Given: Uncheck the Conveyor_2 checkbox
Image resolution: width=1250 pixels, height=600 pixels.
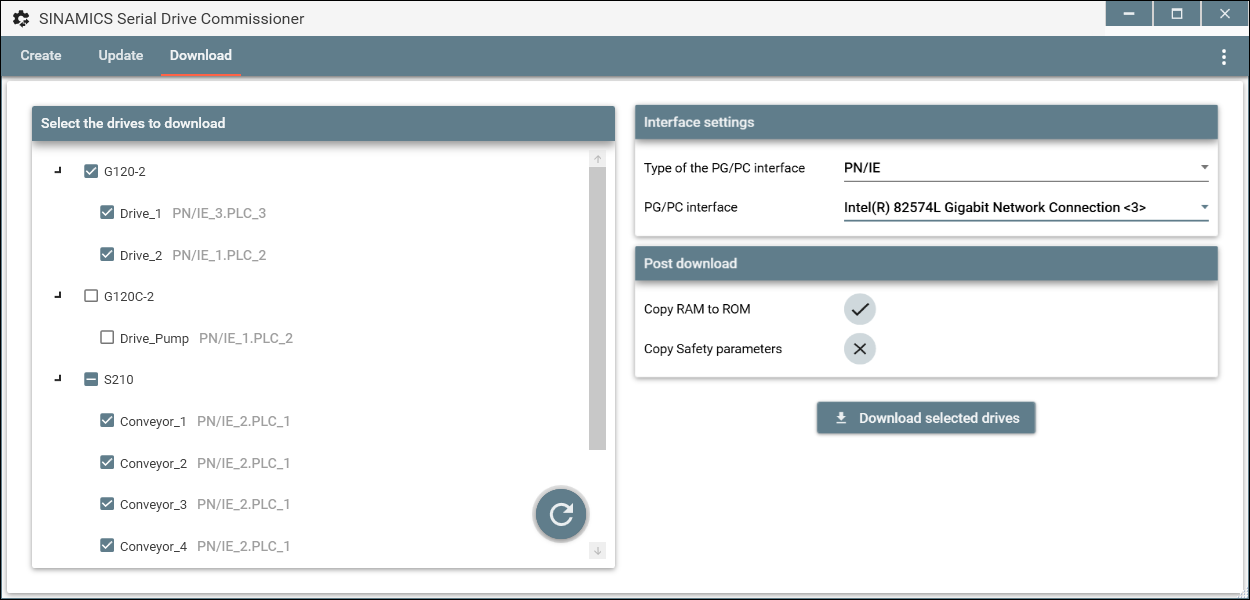Looking at the screenshot, I should tap(107, 463).
